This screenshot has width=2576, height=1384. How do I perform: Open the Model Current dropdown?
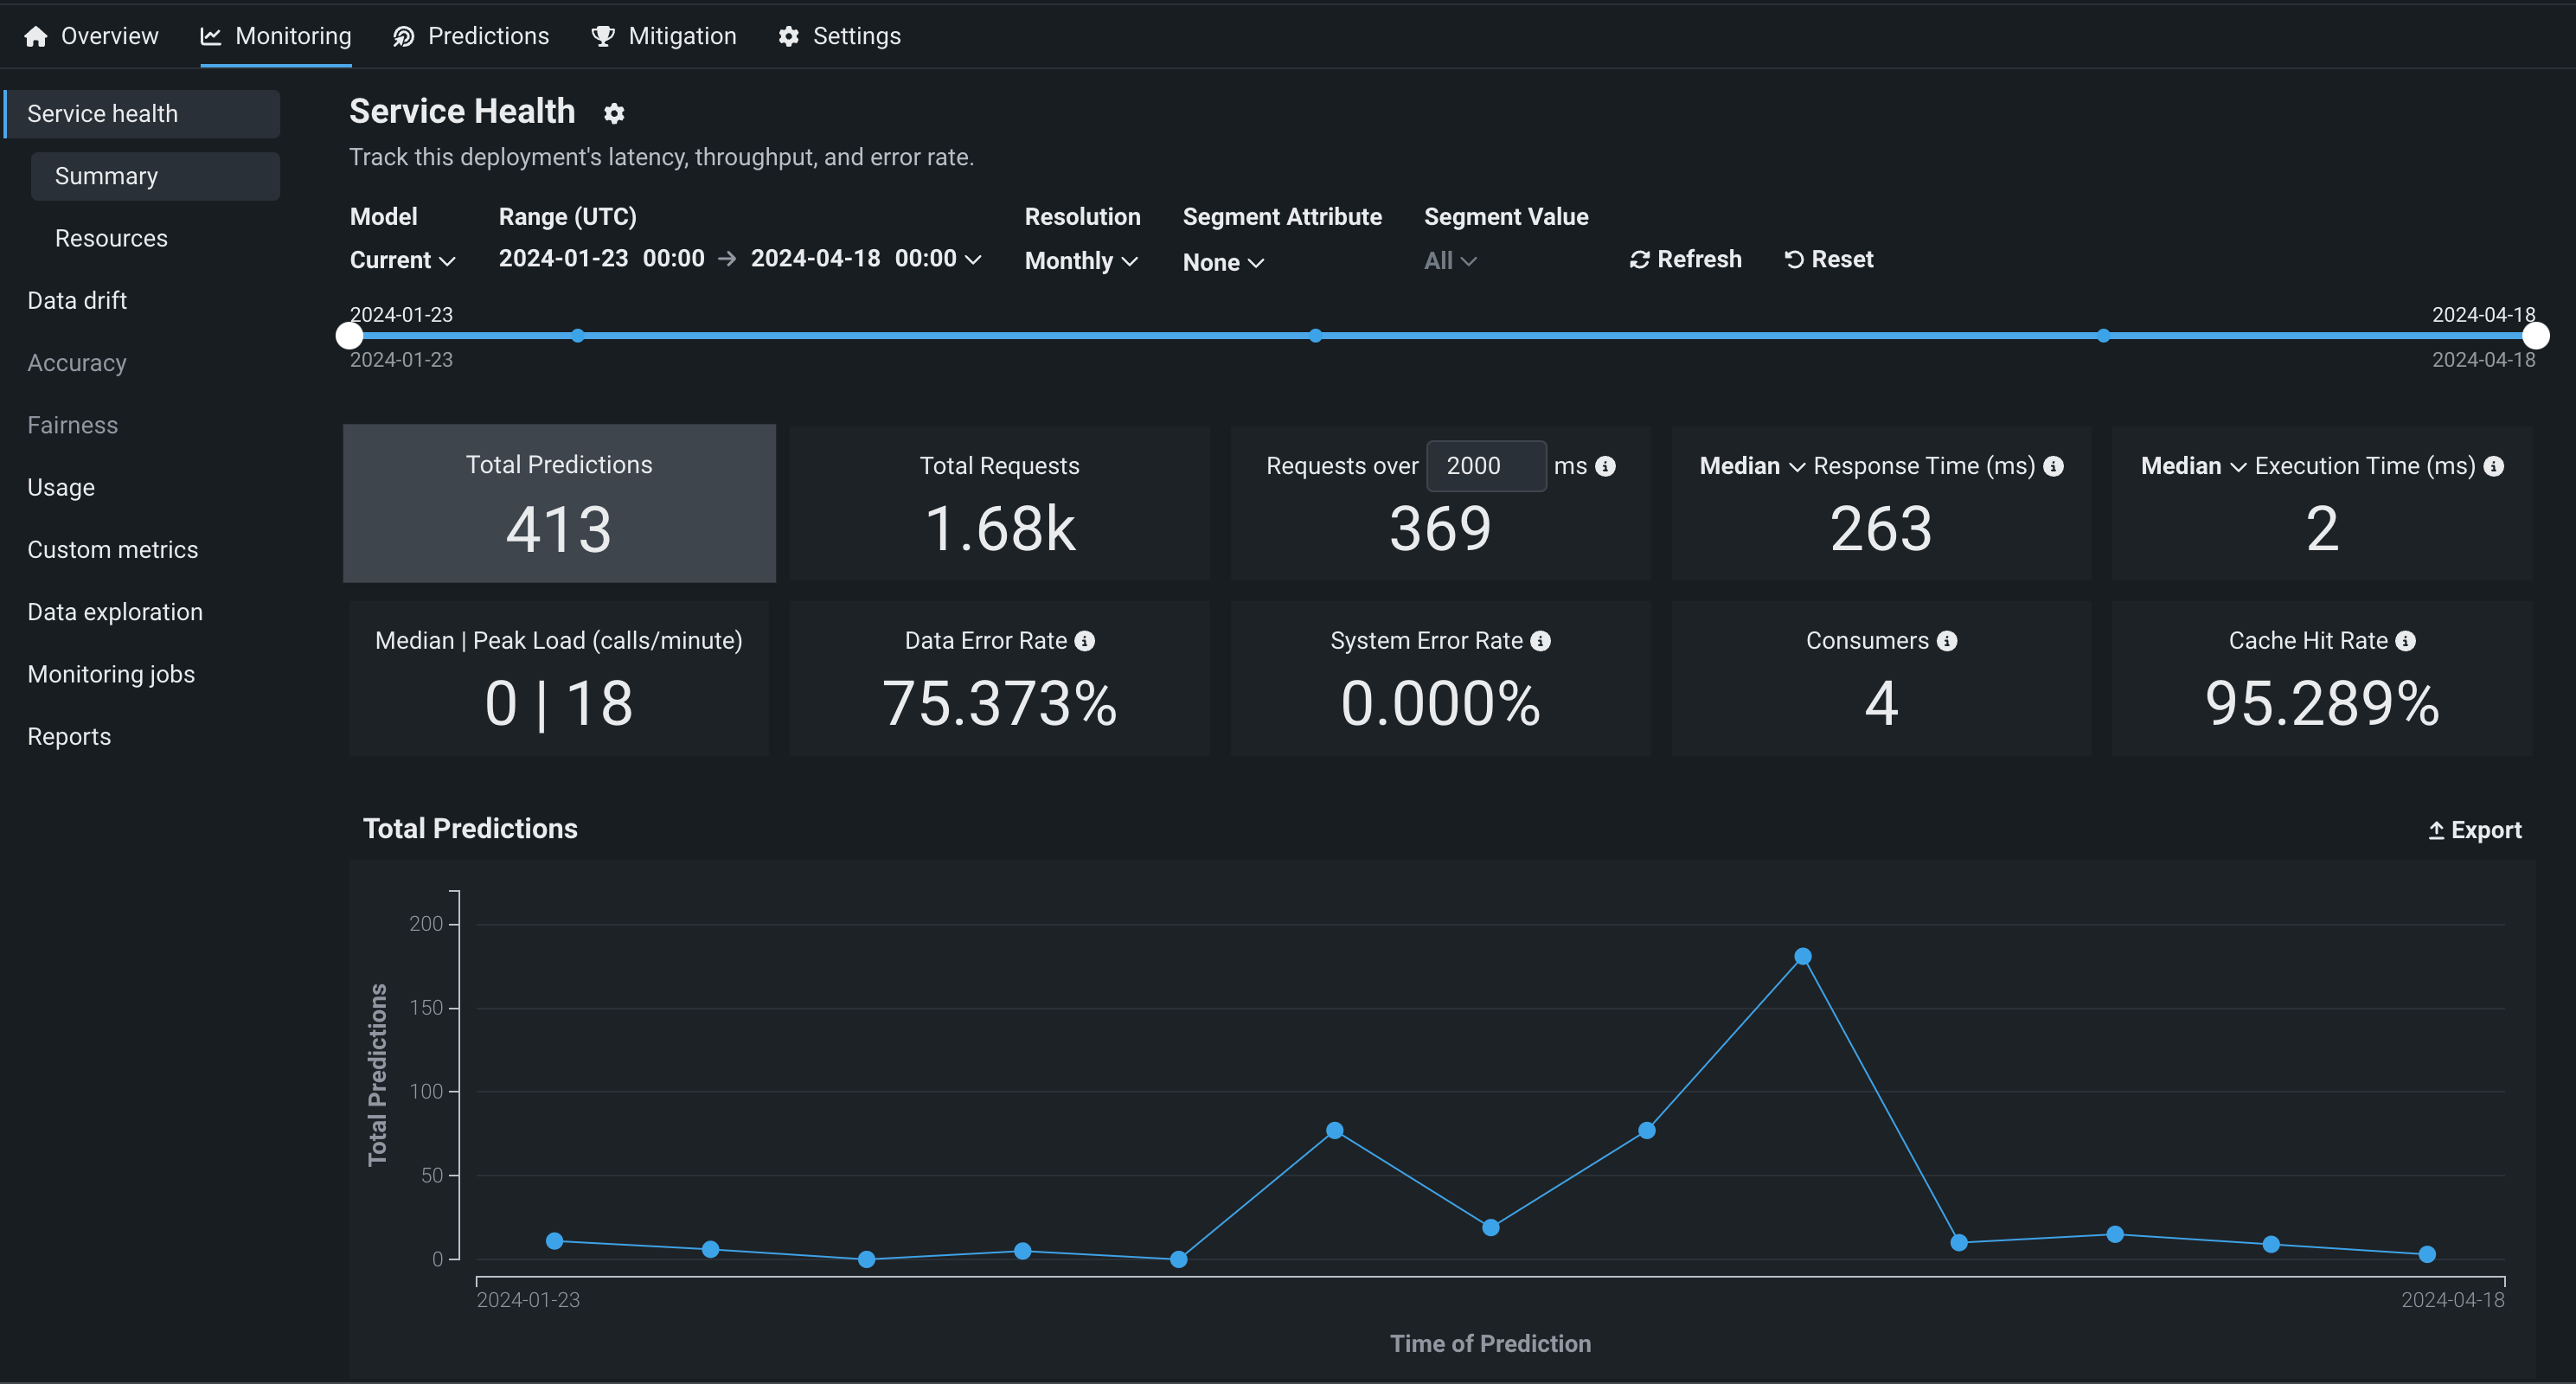coord(403,260)
